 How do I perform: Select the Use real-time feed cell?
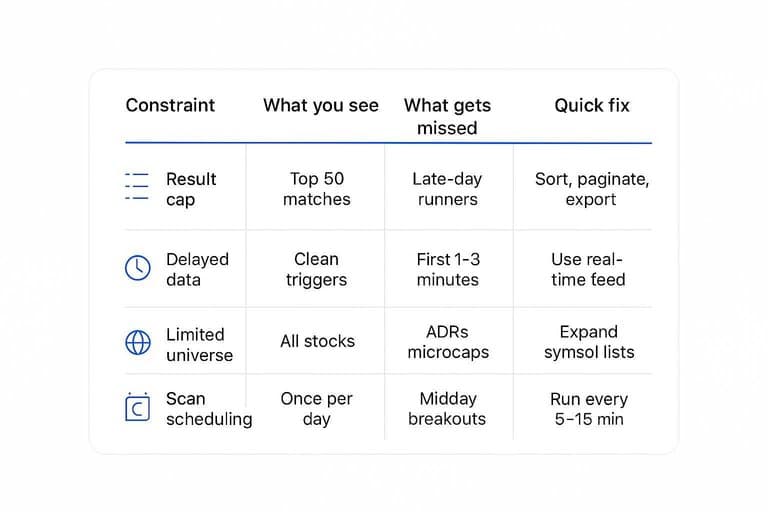click(x=588, y=269)
